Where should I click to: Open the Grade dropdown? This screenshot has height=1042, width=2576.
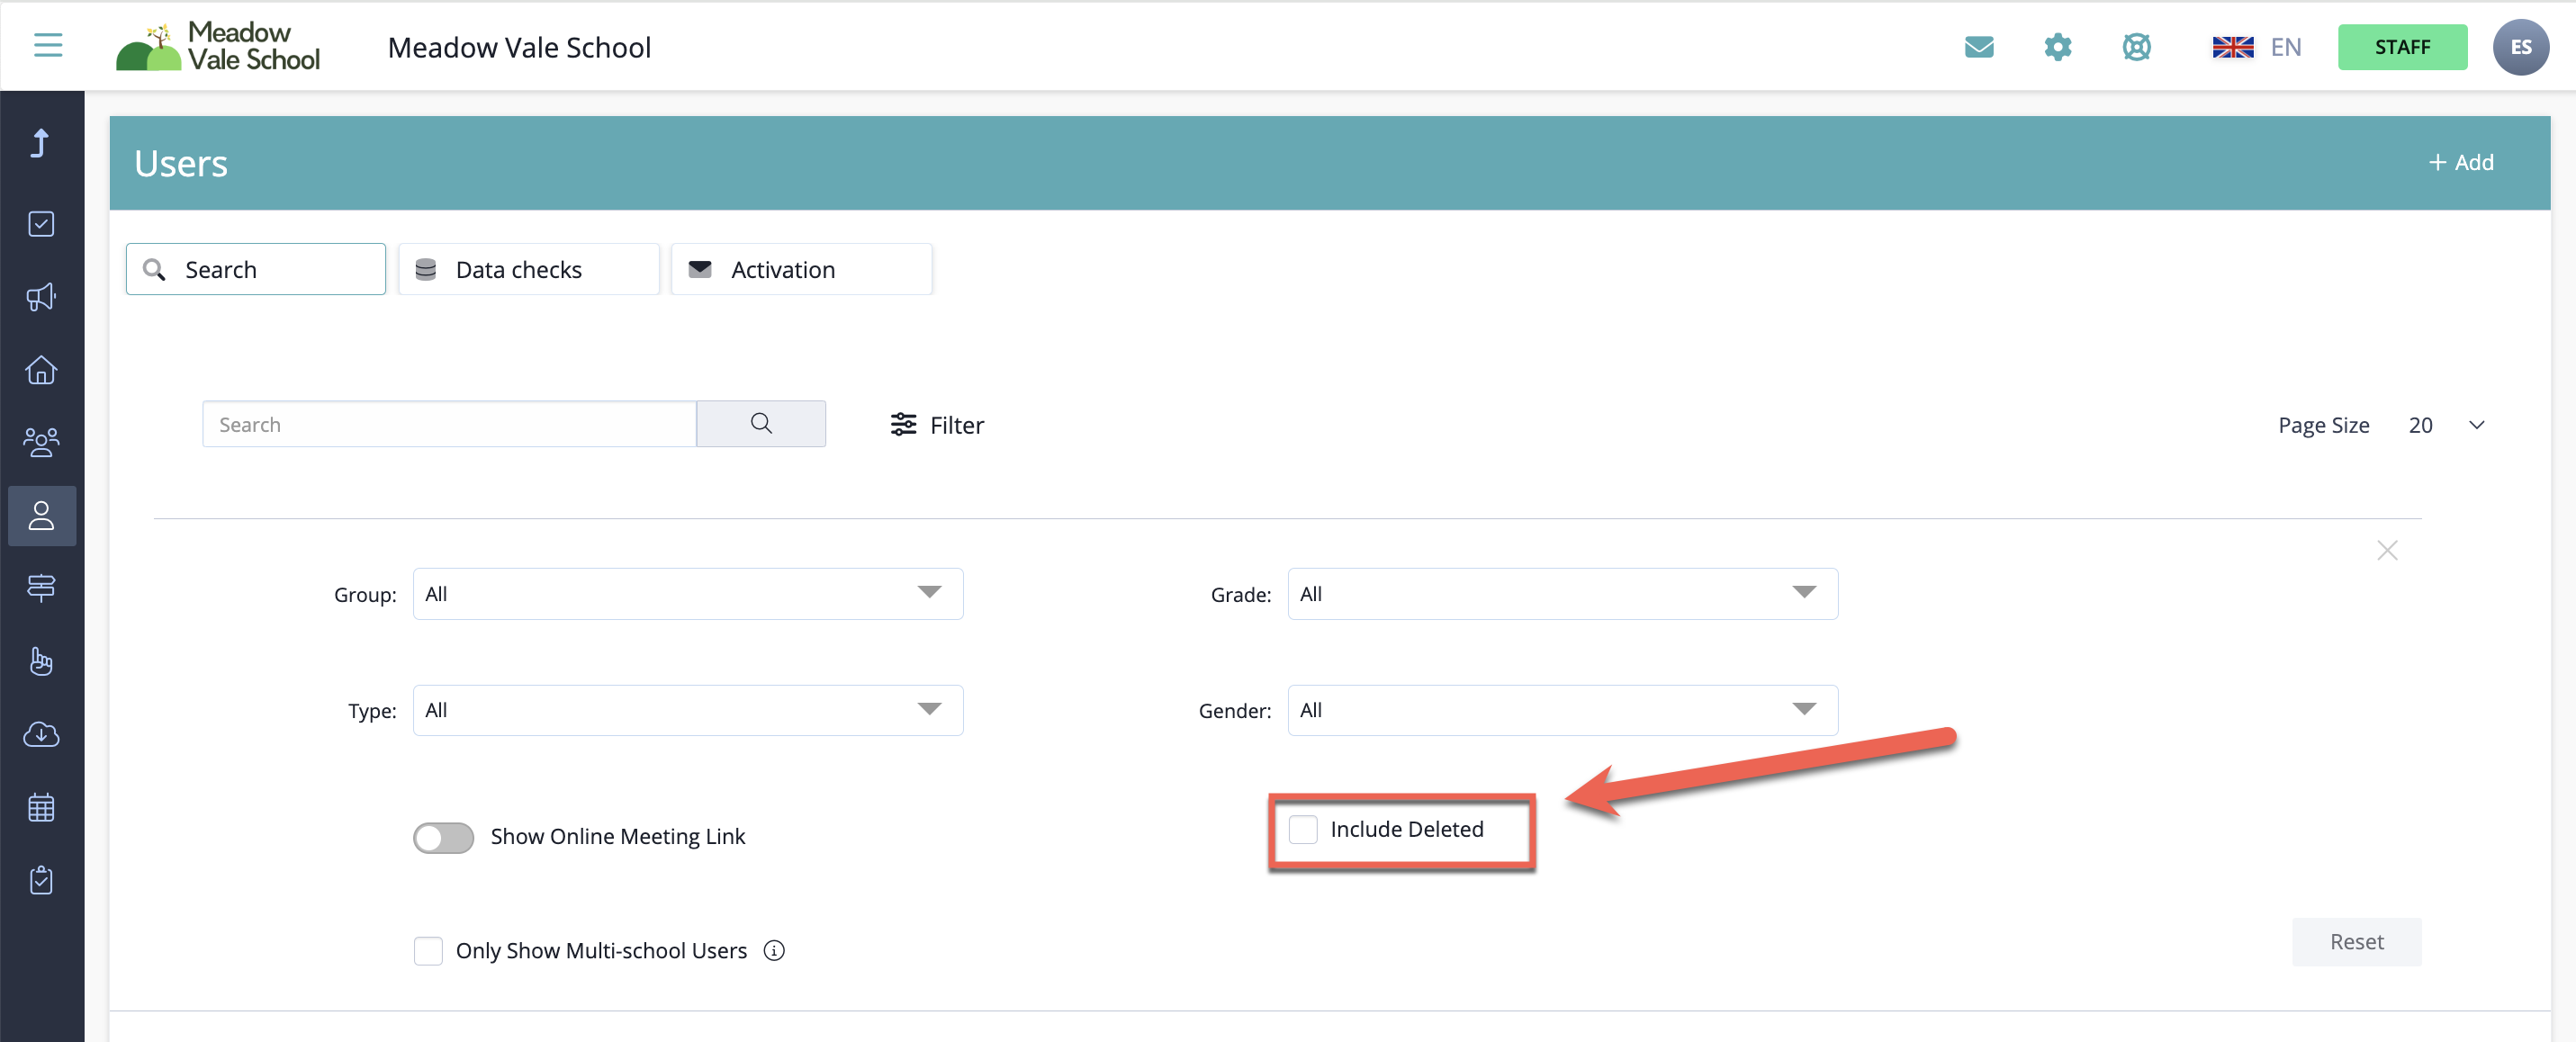click(1562, 594)
